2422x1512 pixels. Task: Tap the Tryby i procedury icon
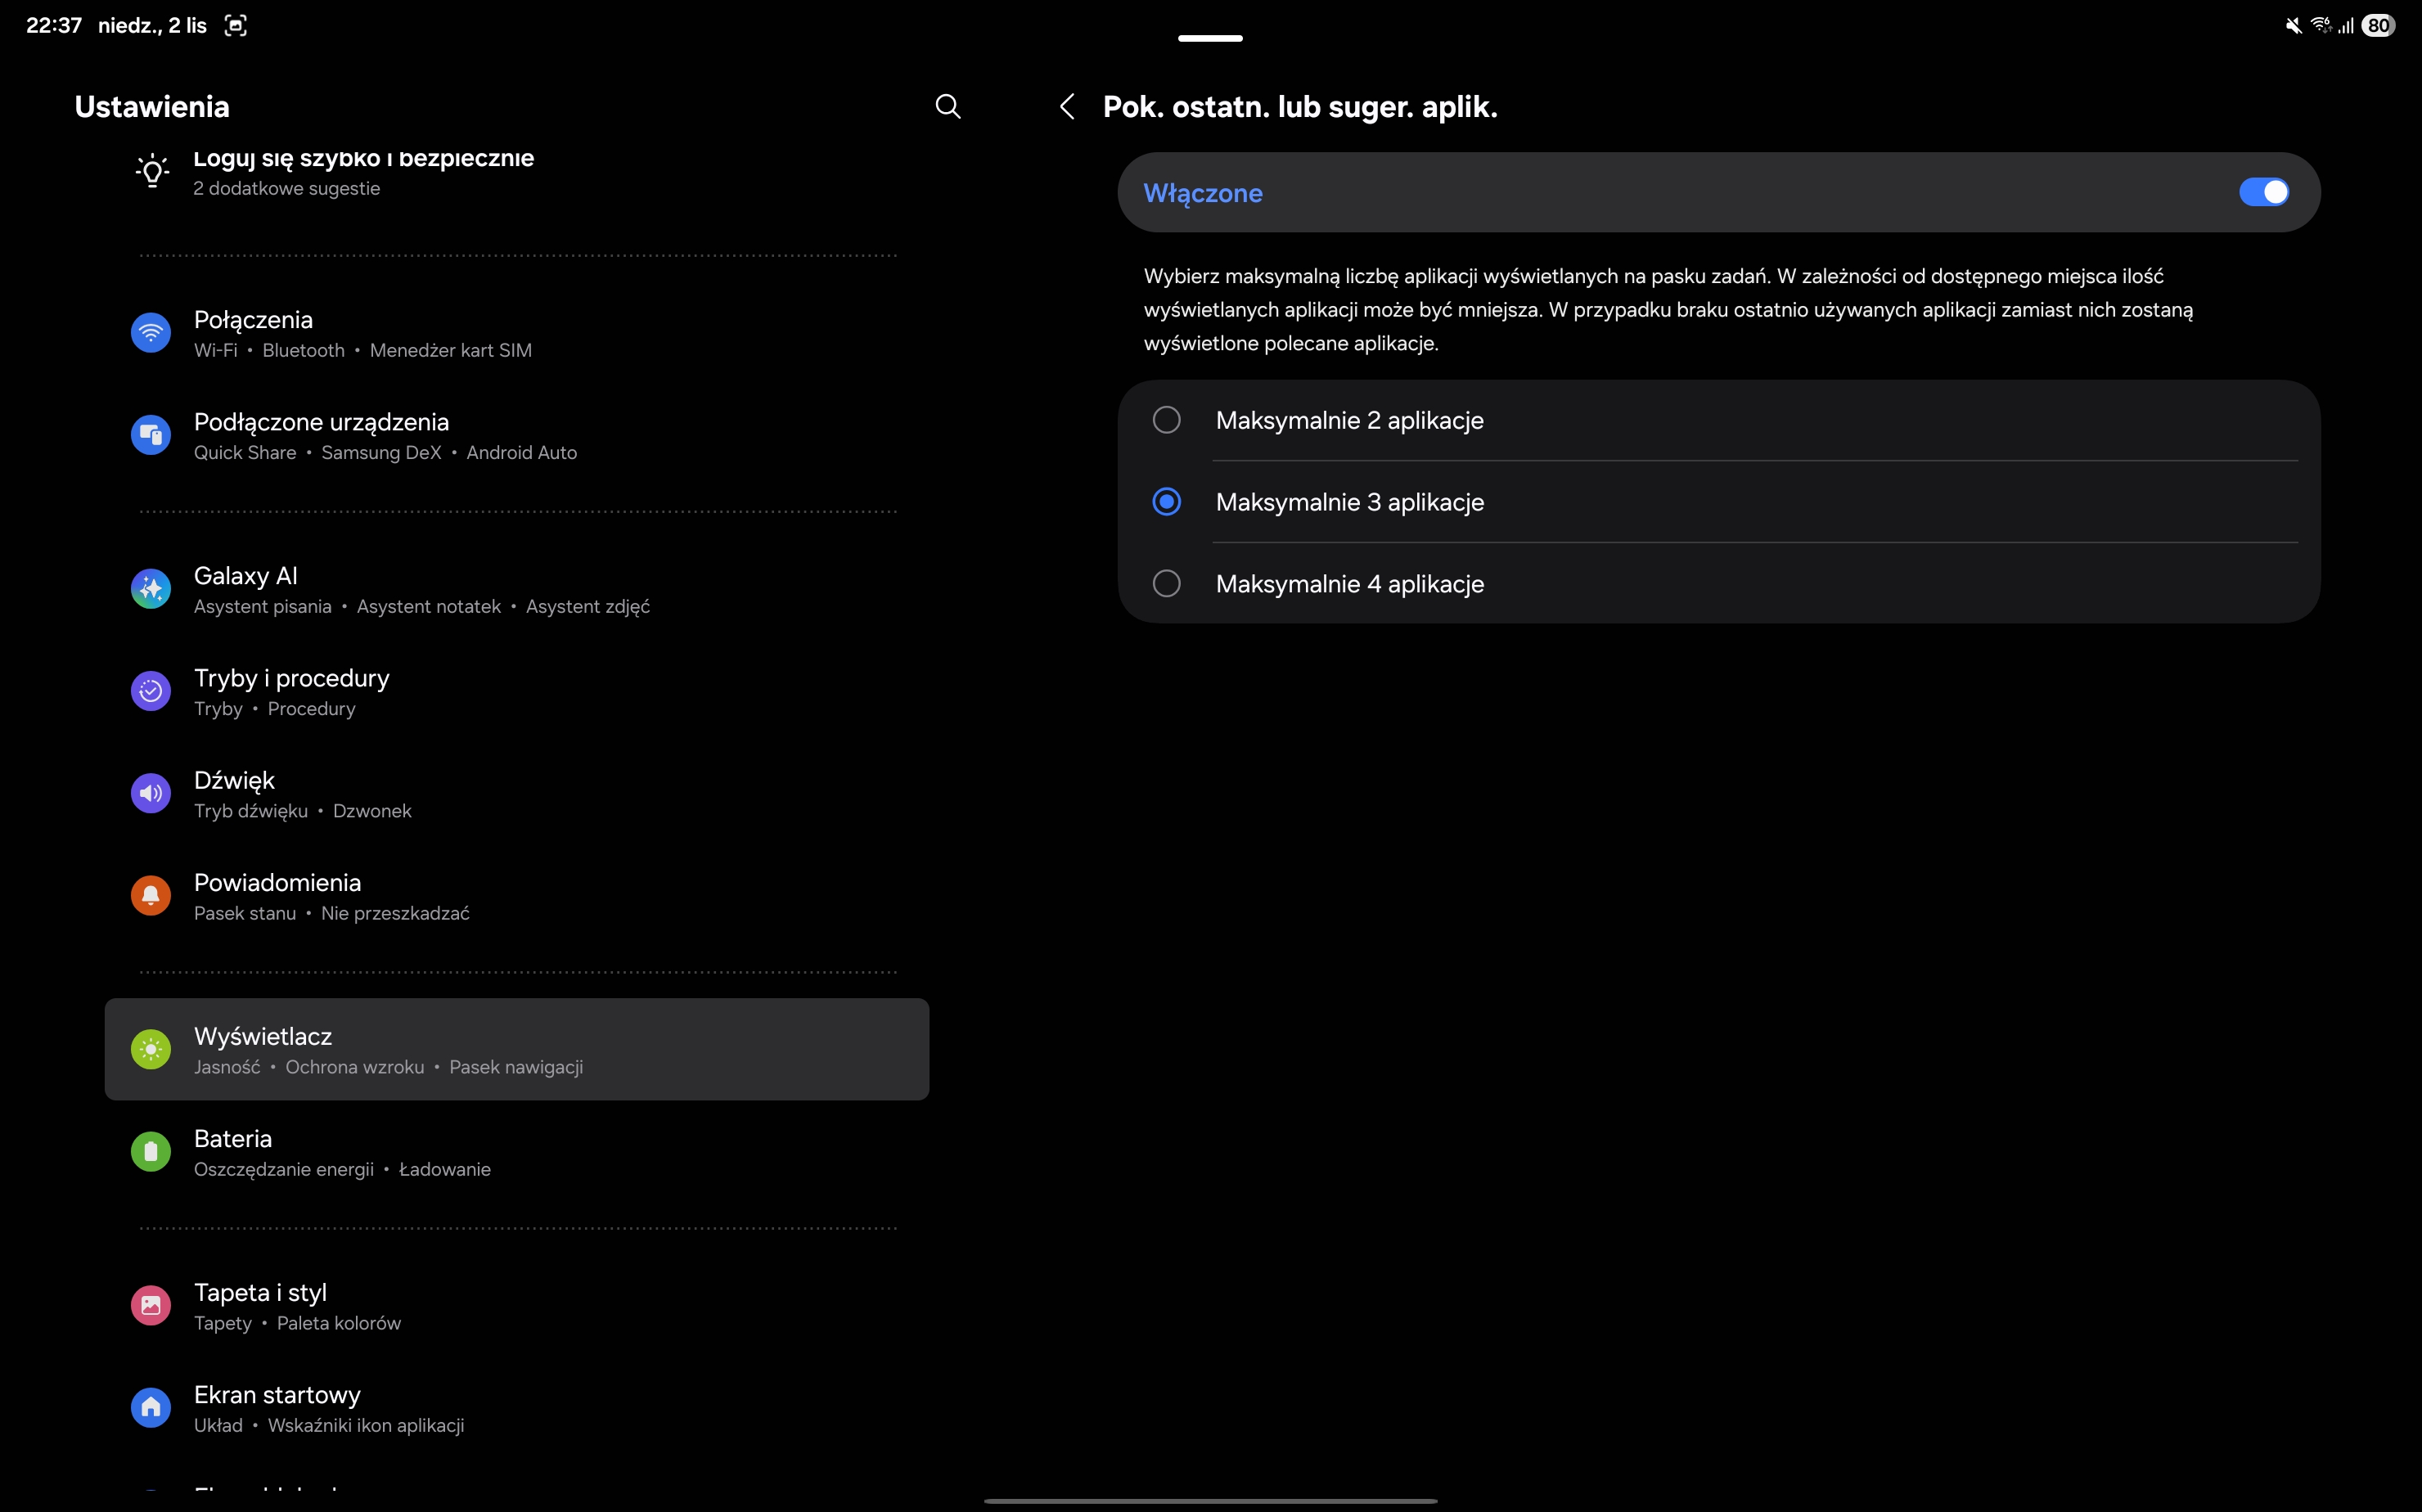[151, 691]
